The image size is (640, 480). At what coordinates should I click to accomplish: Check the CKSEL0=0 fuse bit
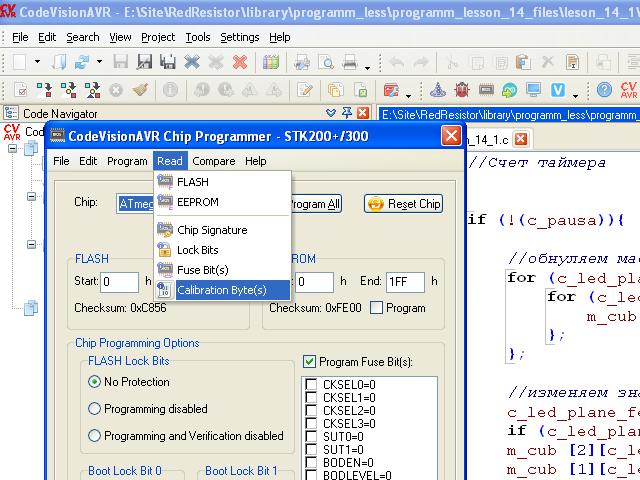311,384
